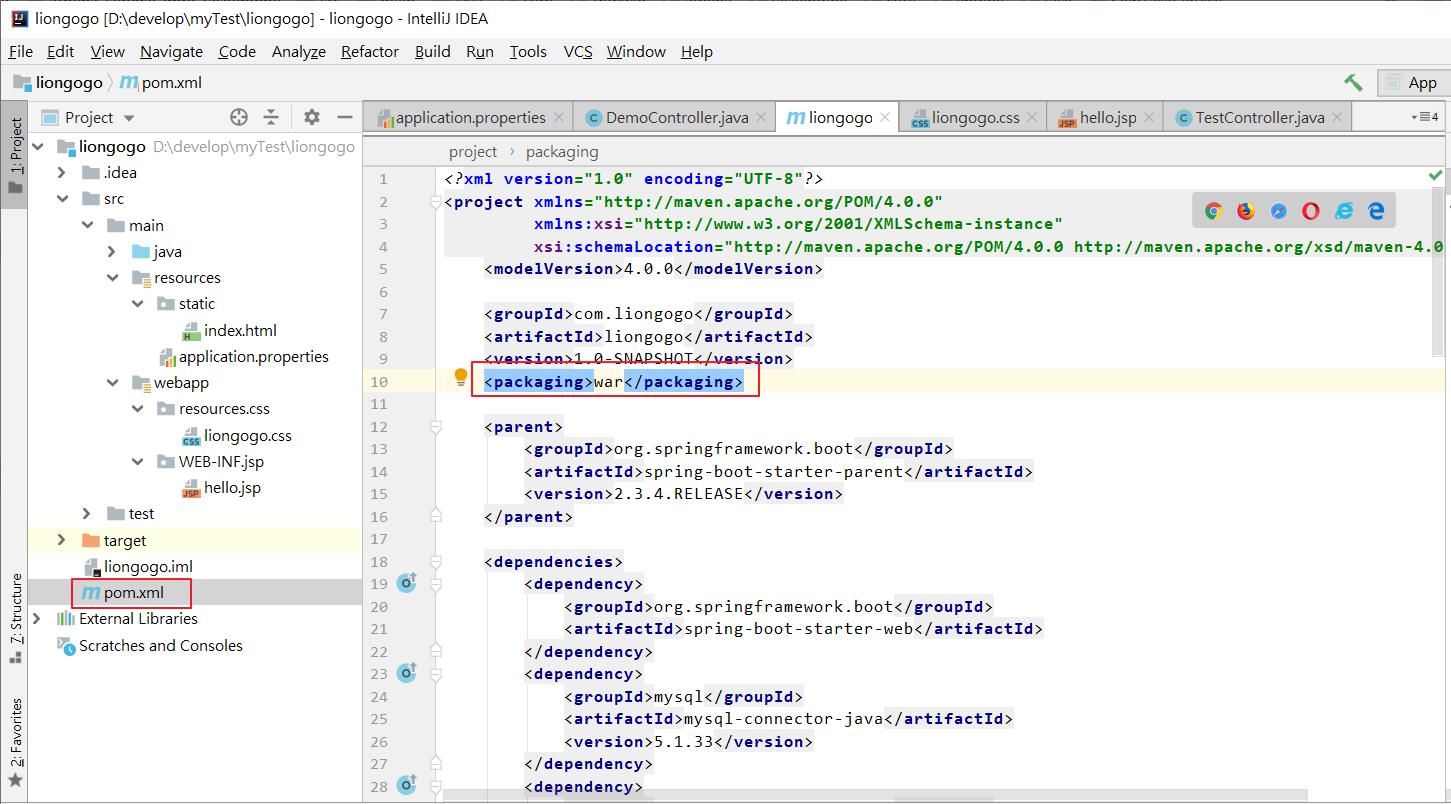Collapse the liongogo project root node
This screenshot has width=1451, height=804.
(x=38, y=147)
